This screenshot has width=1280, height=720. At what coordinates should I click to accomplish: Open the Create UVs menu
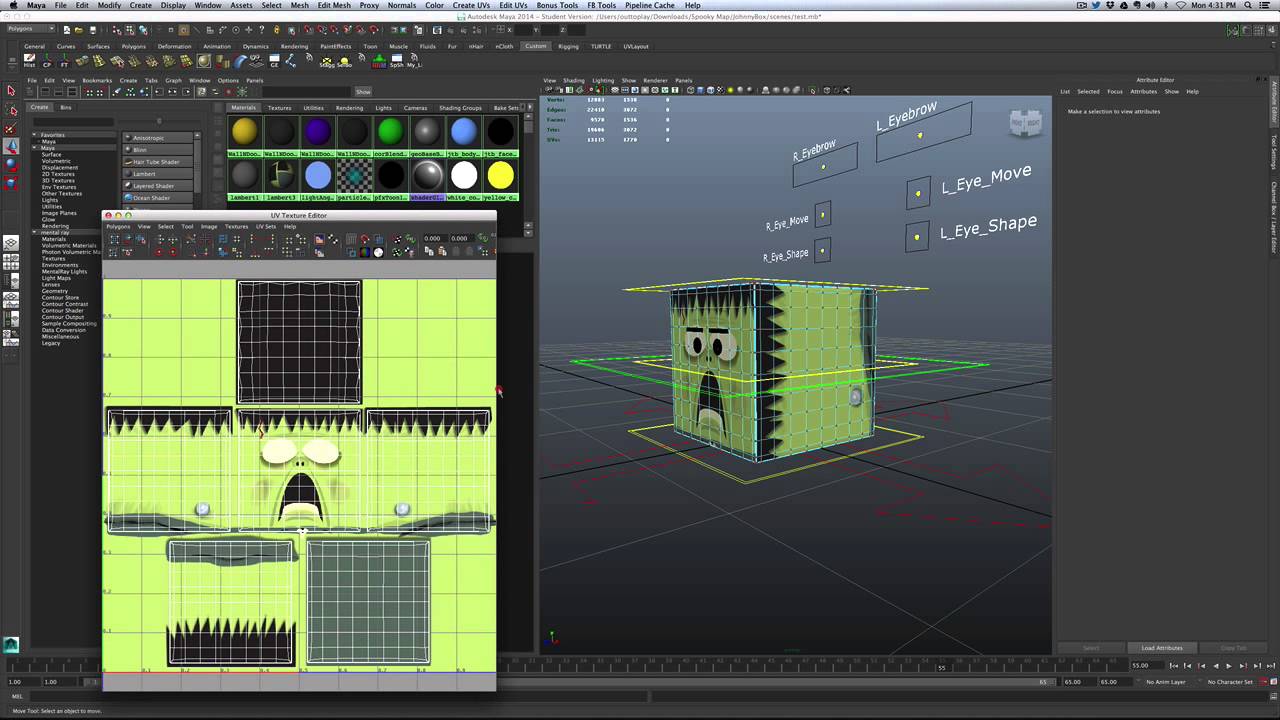point(471,5)
